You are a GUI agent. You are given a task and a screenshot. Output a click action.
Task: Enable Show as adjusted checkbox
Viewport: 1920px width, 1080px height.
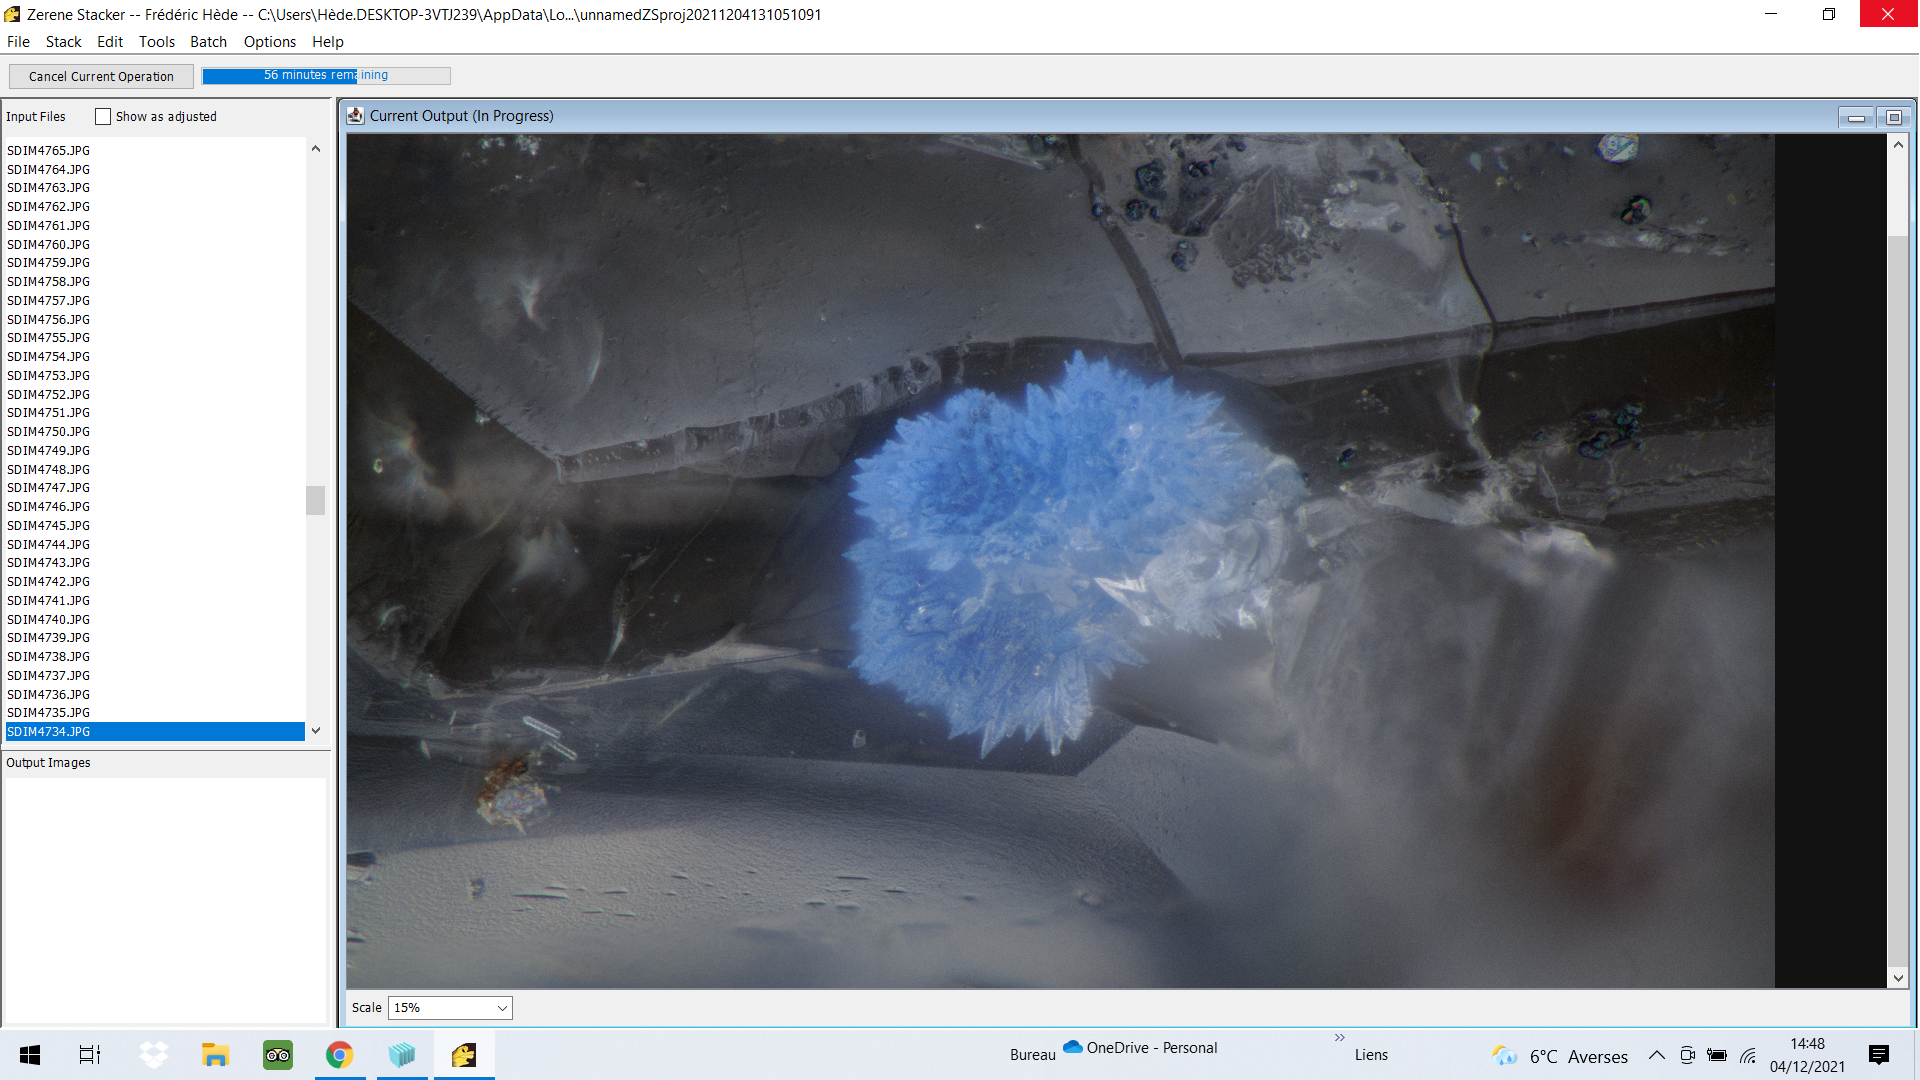103,117
